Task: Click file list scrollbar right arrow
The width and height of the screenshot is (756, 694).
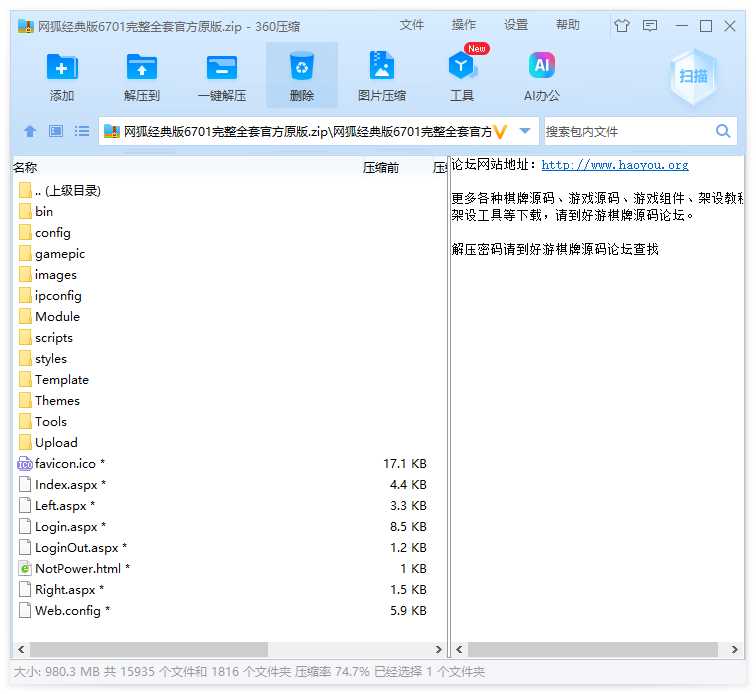Action: coord(438,649)
